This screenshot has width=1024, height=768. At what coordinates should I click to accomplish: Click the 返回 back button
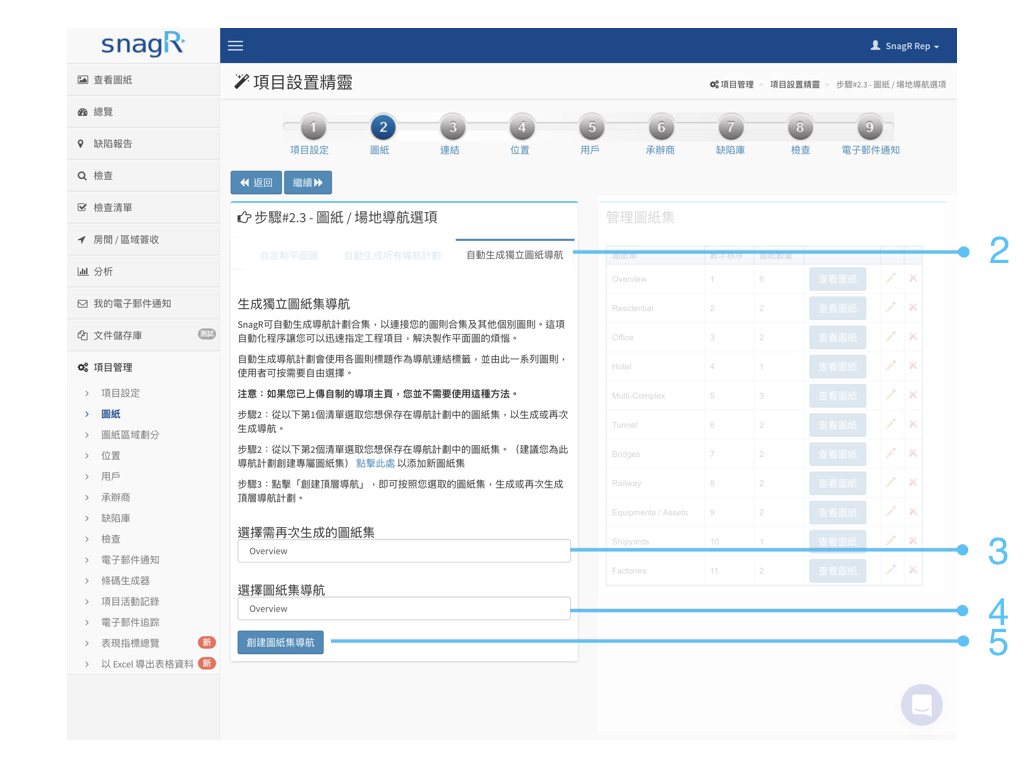[256, 183]
